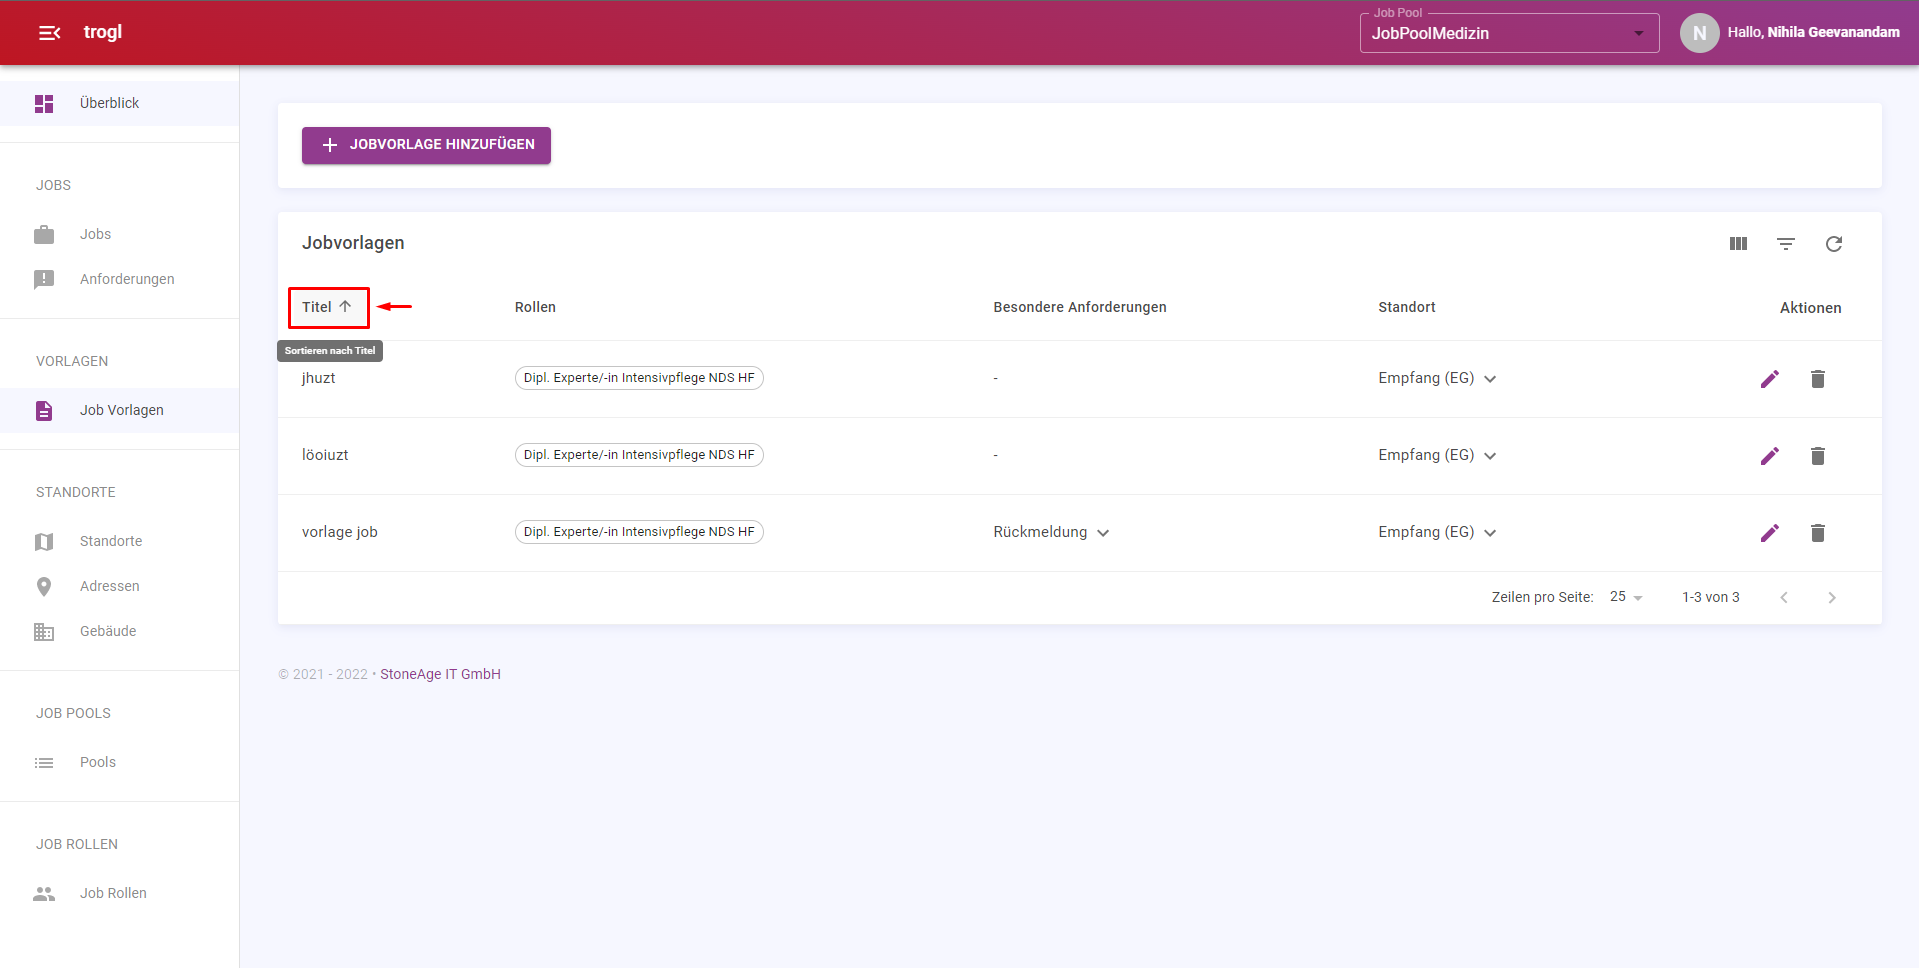Open rows per page 25 dropdown
Viewport: 1919px width, 968px height.
point(1626,597)
